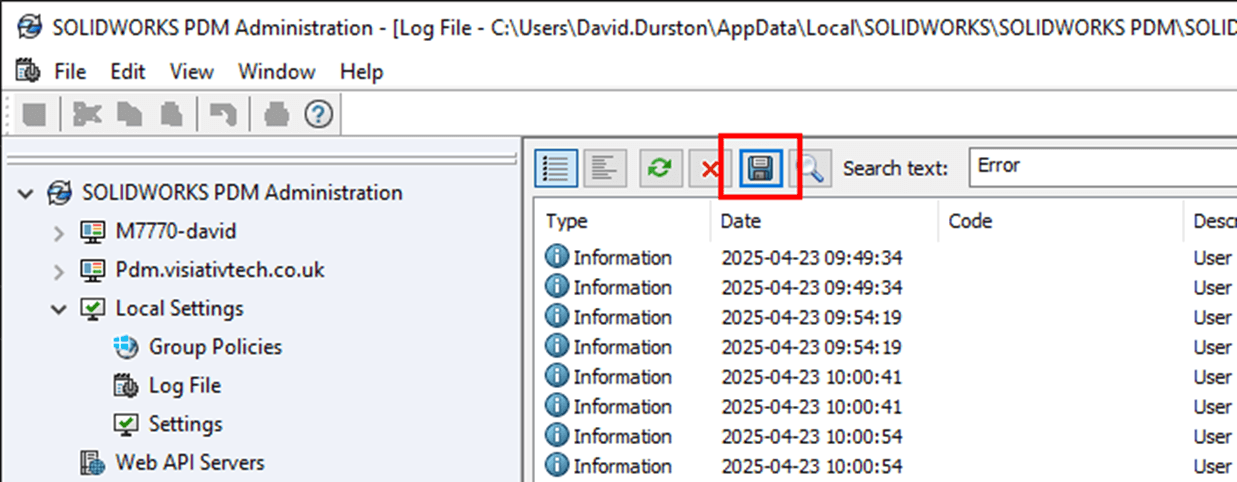Viewport: 1237px width, 482px height.
Task: Select the M7770-david tree item
Action: (x=176, y=232)
